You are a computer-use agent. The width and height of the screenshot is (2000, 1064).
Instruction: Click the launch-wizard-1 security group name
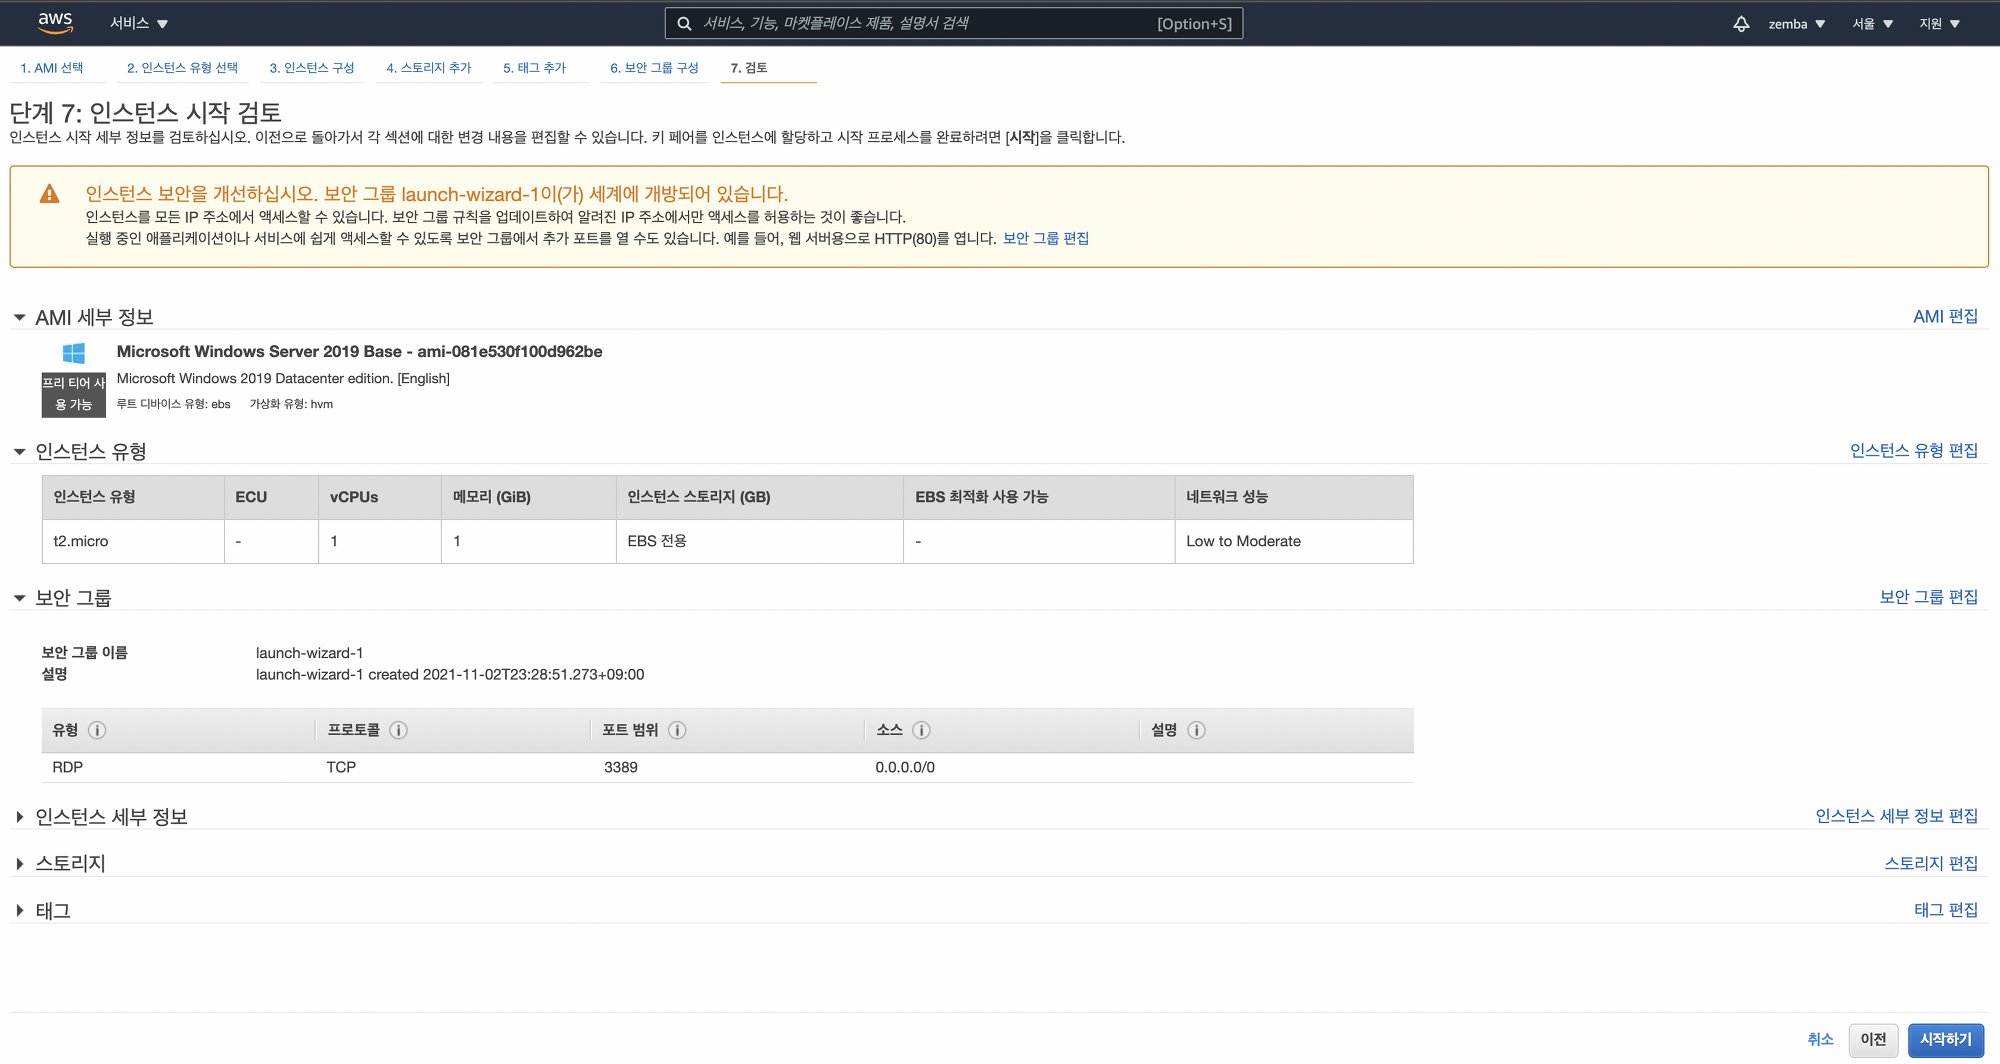click(x=310, y=653)
